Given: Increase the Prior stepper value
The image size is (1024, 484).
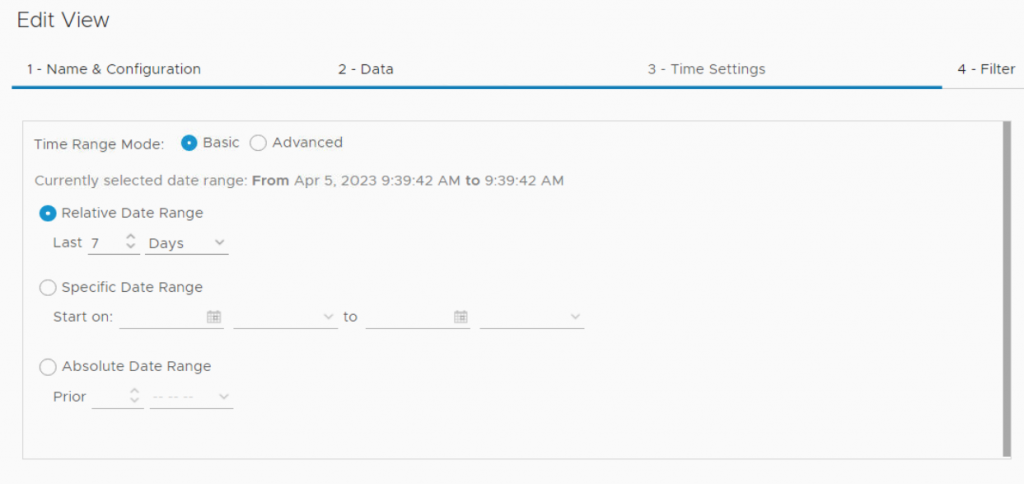Looking at the screenshot, I should (135, 392).
